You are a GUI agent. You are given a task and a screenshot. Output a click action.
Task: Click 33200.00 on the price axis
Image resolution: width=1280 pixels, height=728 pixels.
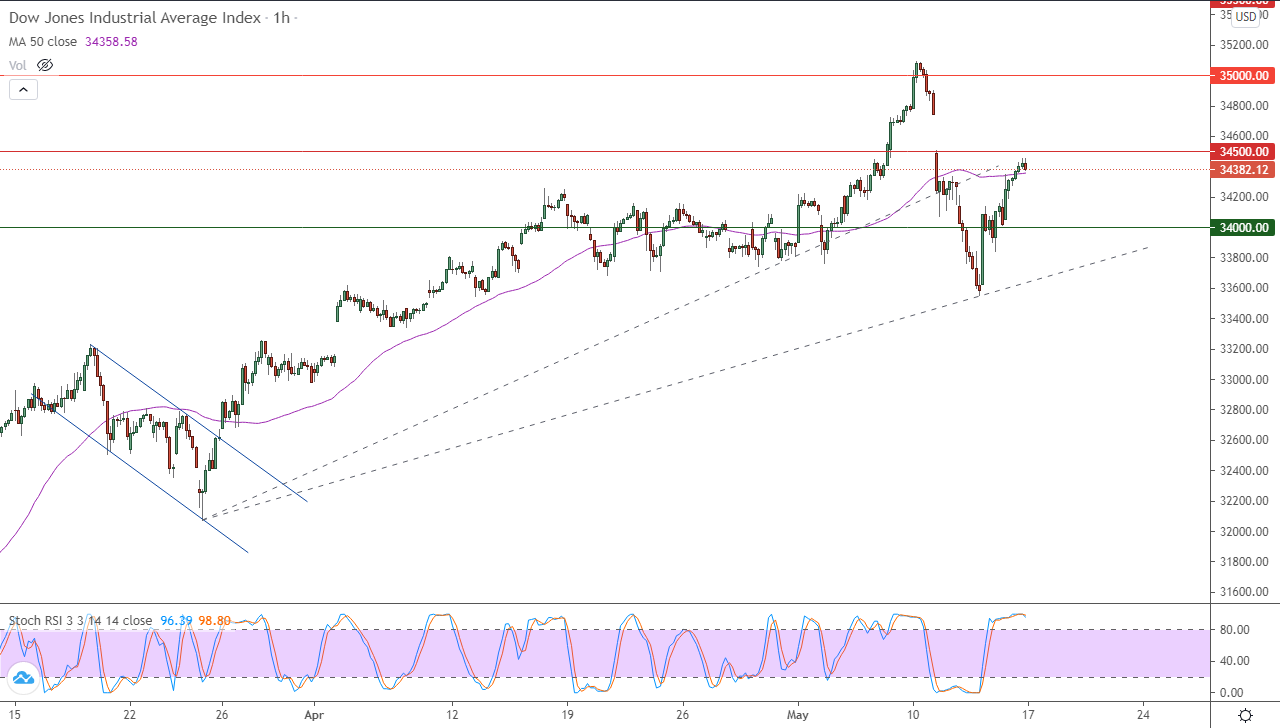coord(1242,349)
